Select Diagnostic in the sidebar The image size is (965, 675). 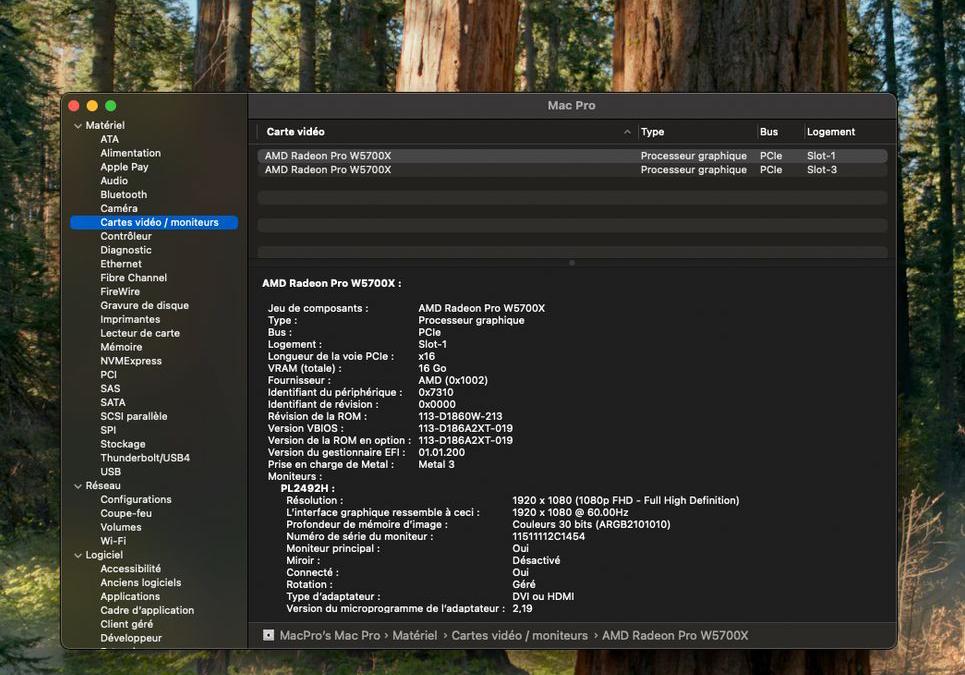[126, 250]
